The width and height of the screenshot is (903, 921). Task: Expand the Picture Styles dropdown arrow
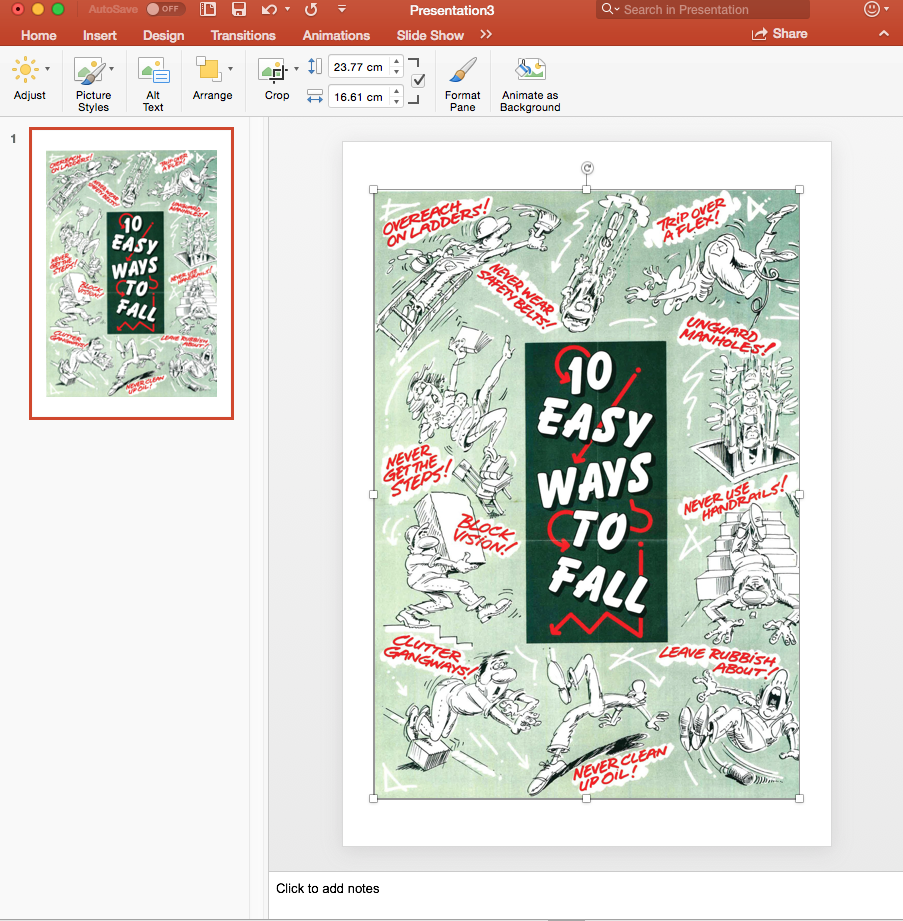tap(112, 69)
